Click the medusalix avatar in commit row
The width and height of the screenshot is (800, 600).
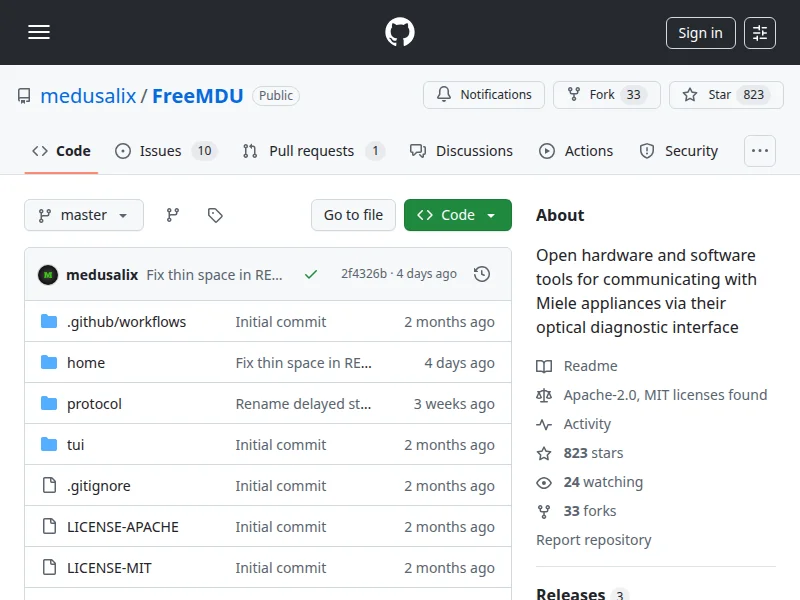pyautogui.click(x=48, y=274)
